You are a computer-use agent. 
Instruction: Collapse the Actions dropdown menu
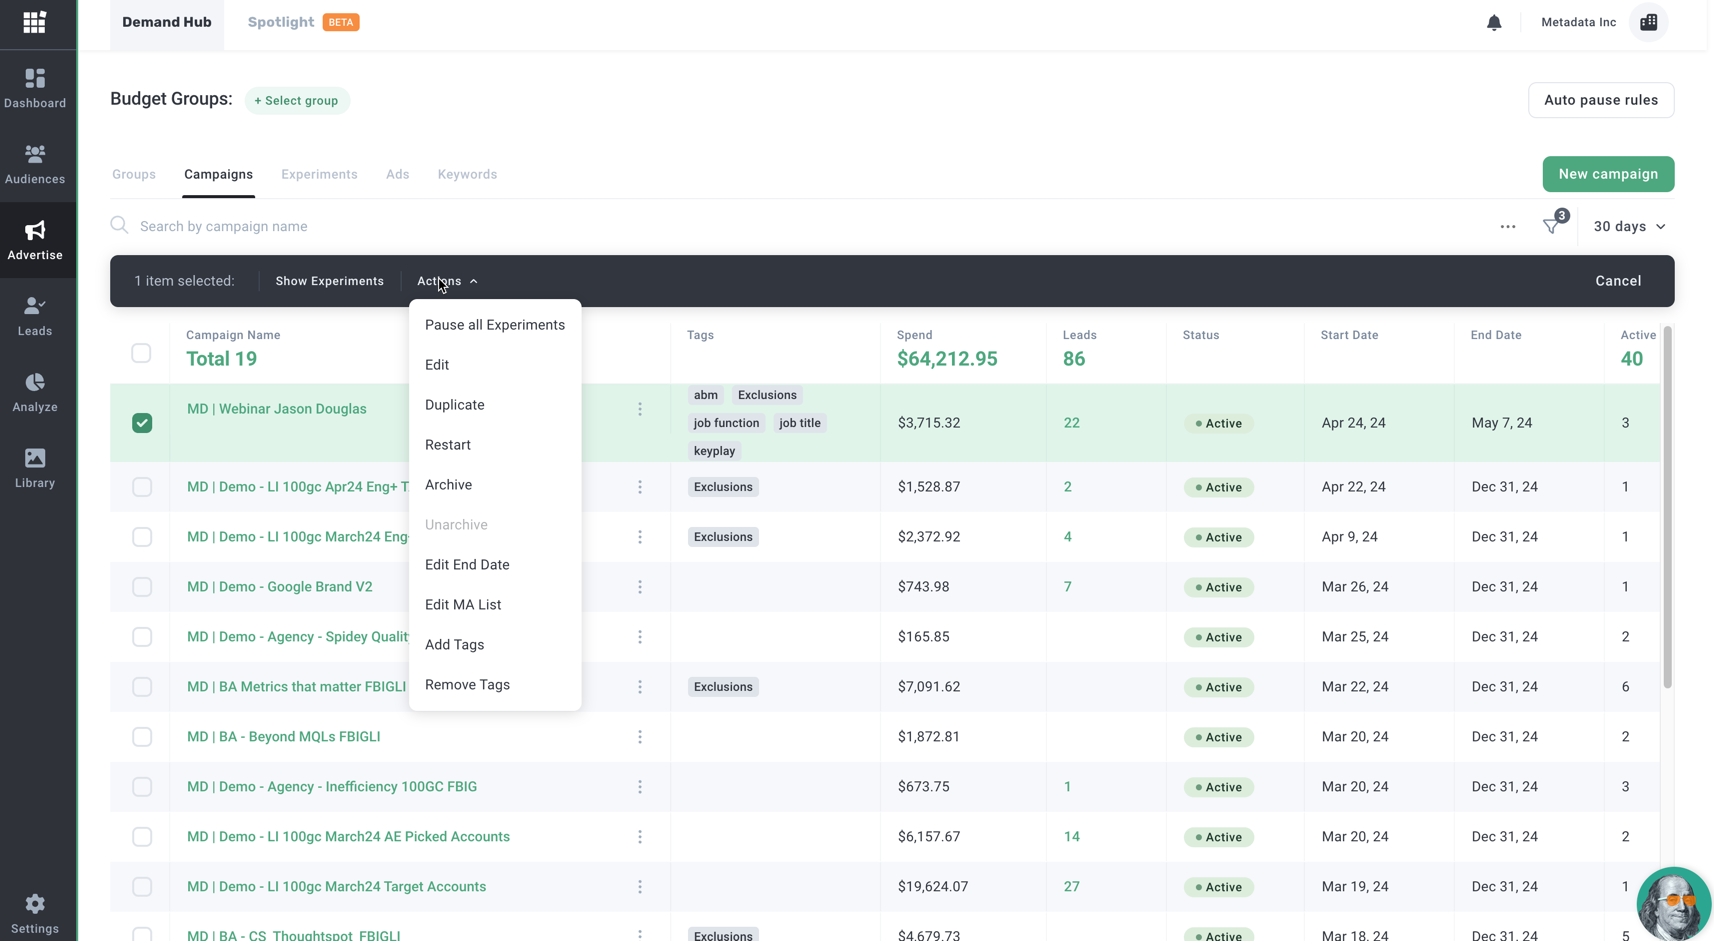[447, 281]
